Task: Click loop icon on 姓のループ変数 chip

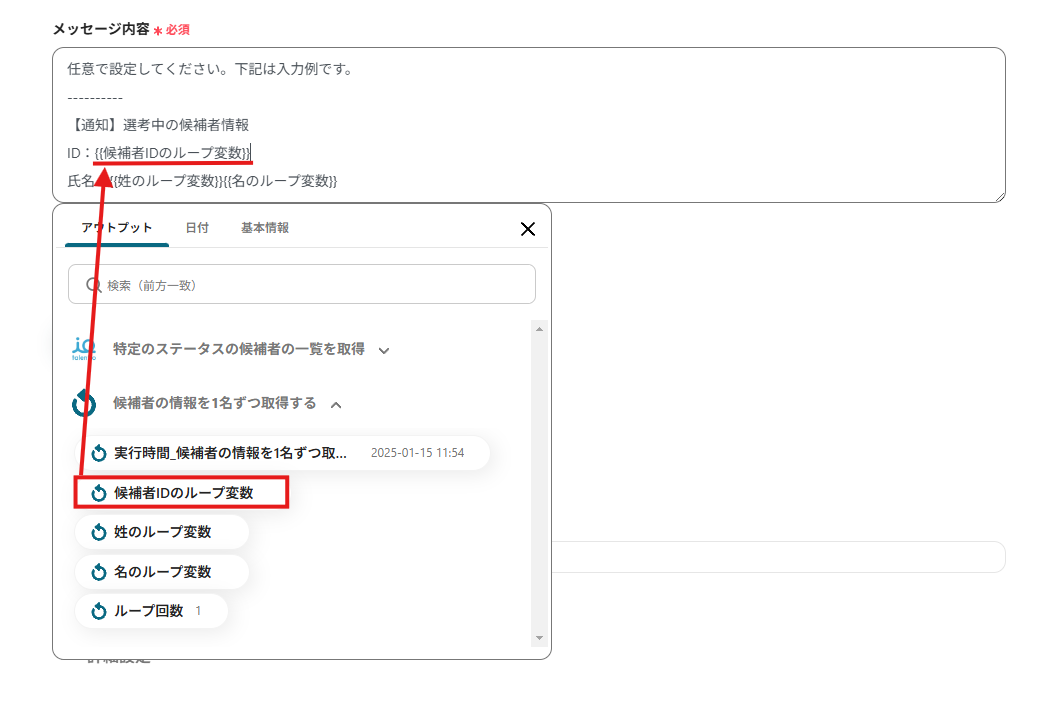Action: coord(99,532)
